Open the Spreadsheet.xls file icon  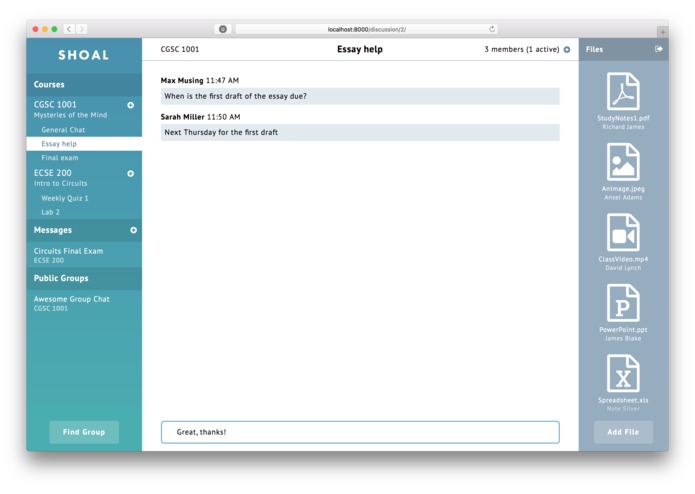pyautogui.click(x=623, y=373)
